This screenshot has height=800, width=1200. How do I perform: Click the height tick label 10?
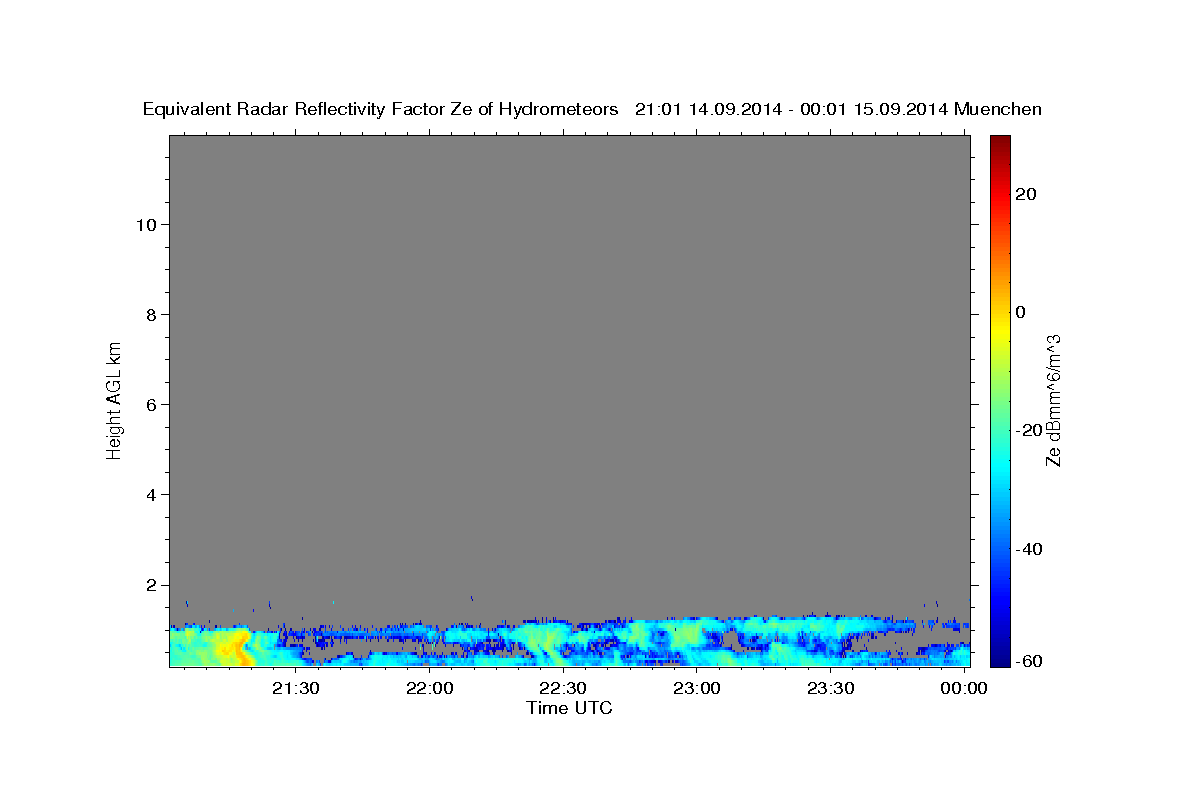pyautogui.click(x=146, y=224)
